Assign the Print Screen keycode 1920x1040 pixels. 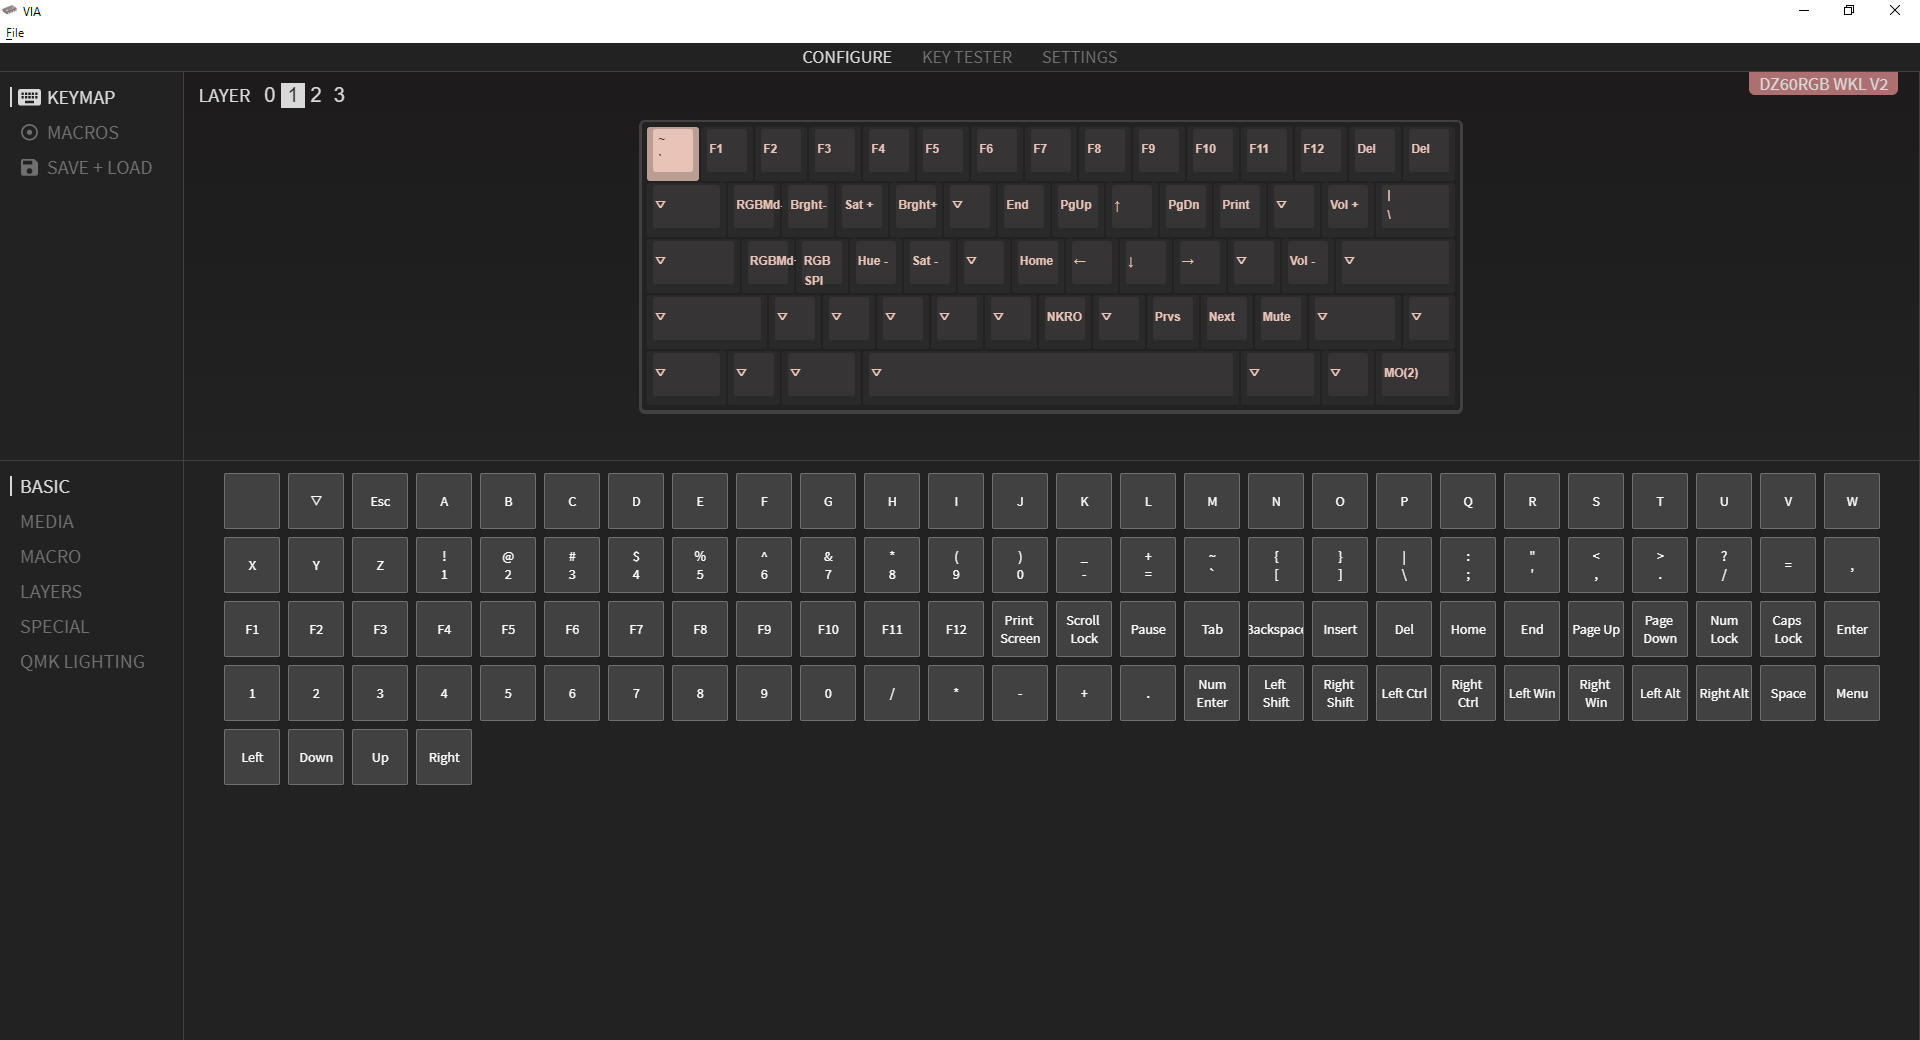[1020, 629]
